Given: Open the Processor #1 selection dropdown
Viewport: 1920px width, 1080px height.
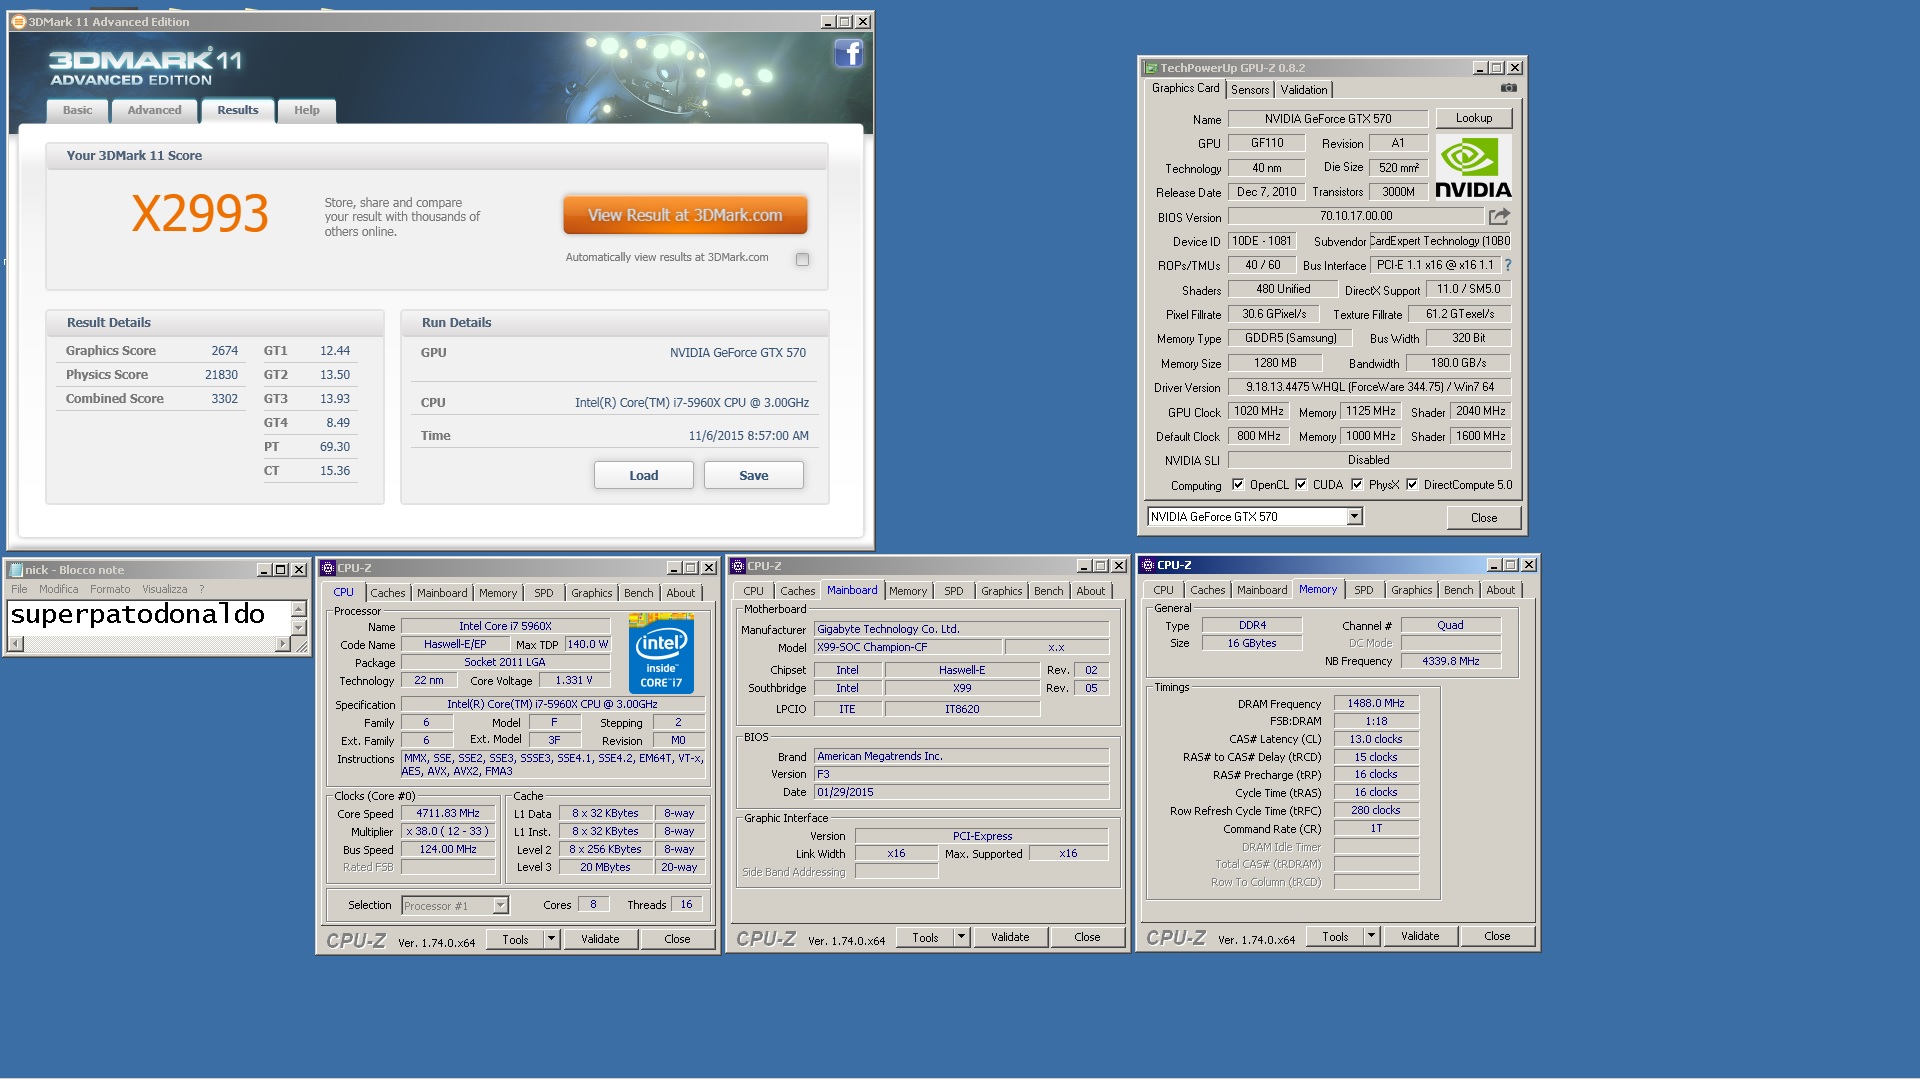Looking at the screenshot, I should (x=500, y=906).
